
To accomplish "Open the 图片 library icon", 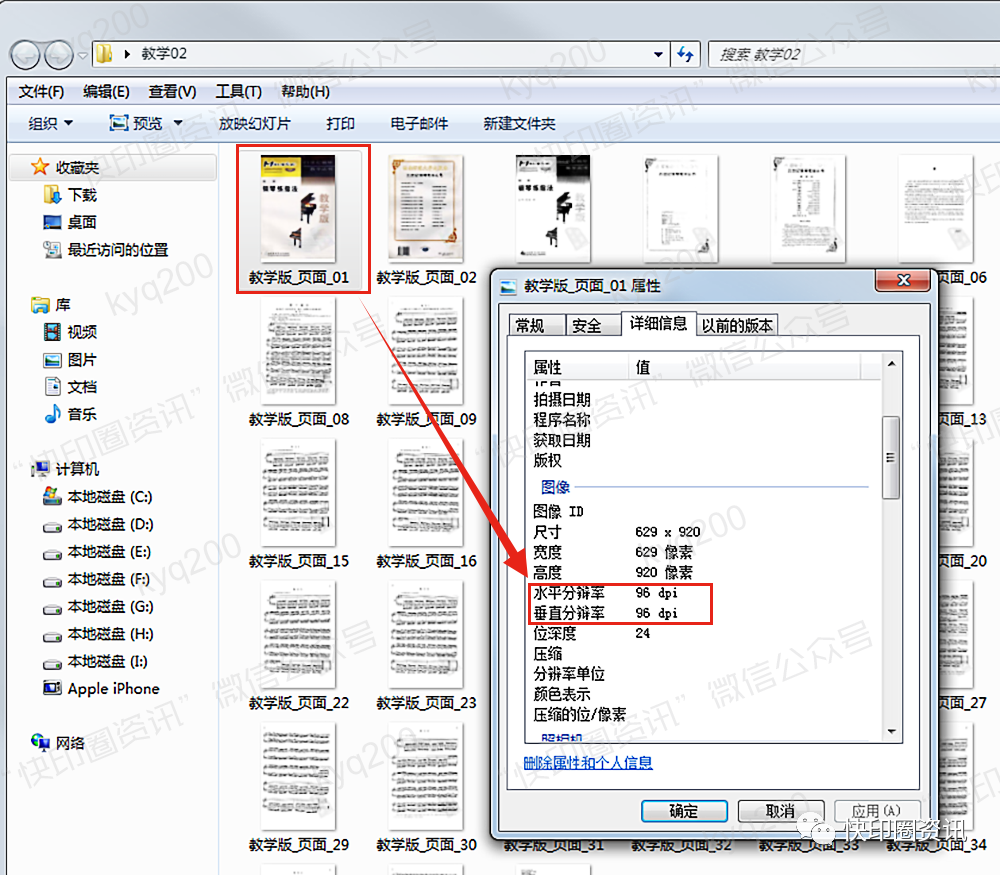I will coord(52,360).
